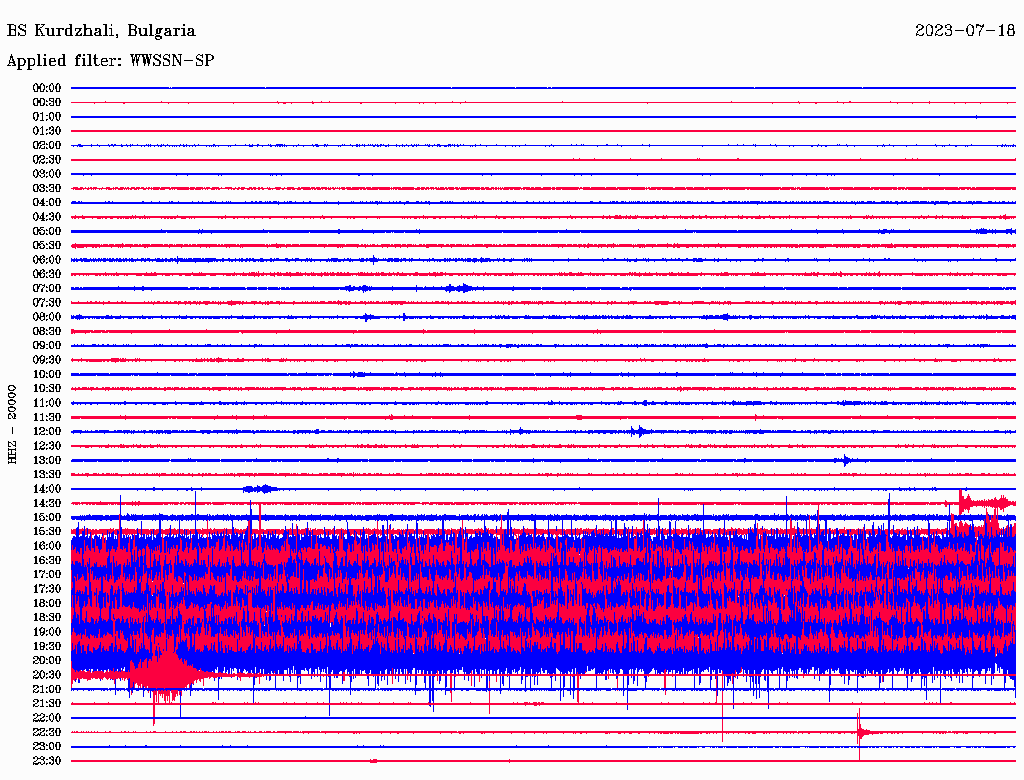The width and height of the screenshot is (1024, 780).
Task: Click the blue event burst on the 13:00 trace
Action: point(844,460)
